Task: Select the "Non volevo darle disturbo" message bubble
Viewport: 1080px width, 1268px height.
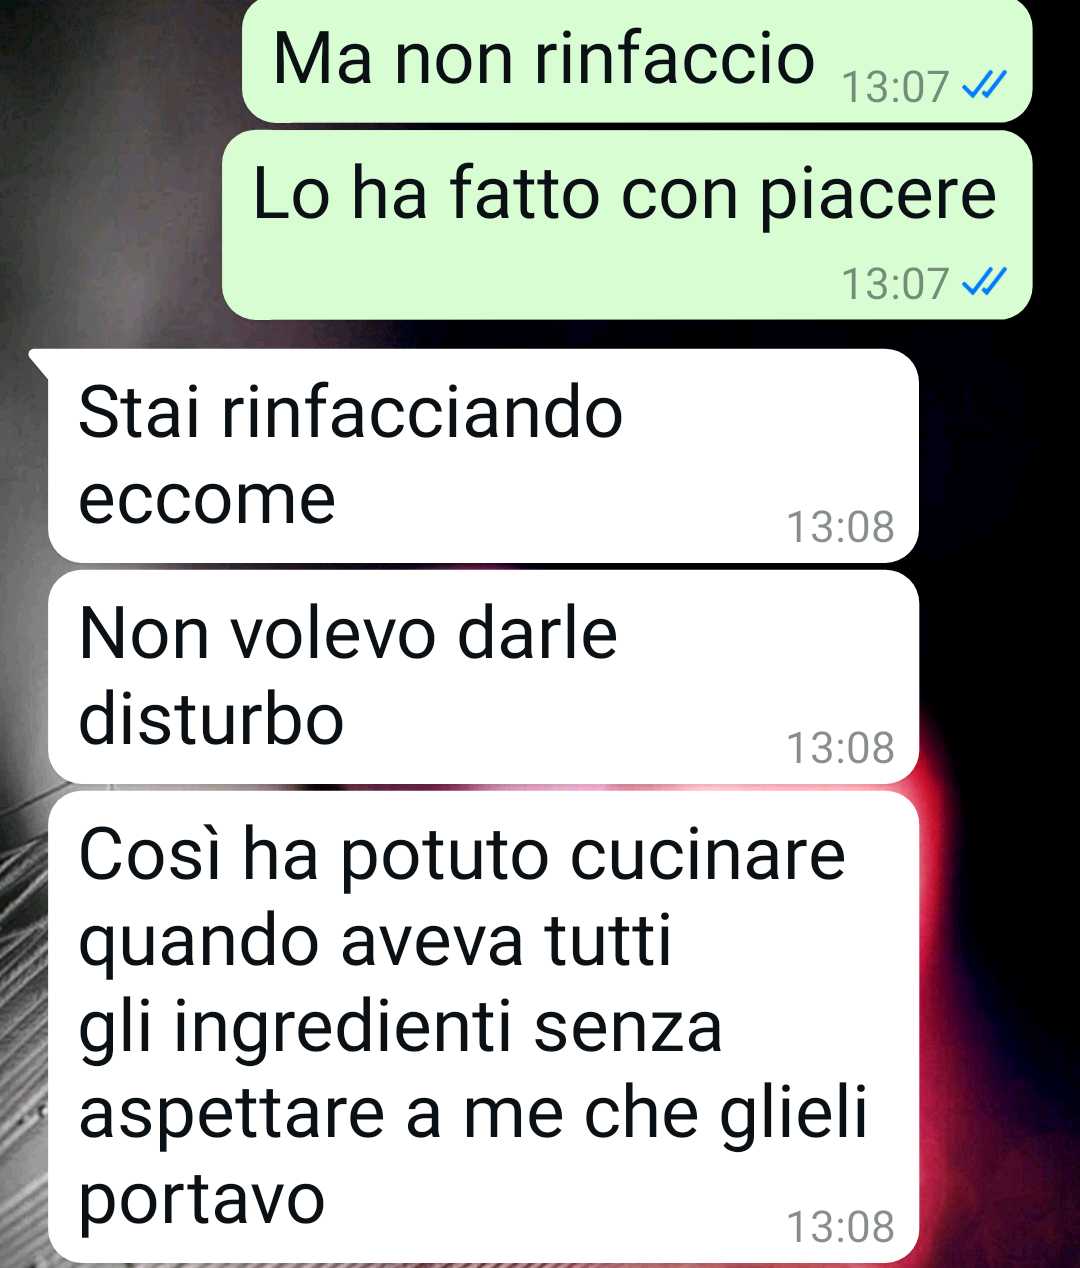Action: pos(483,677)
